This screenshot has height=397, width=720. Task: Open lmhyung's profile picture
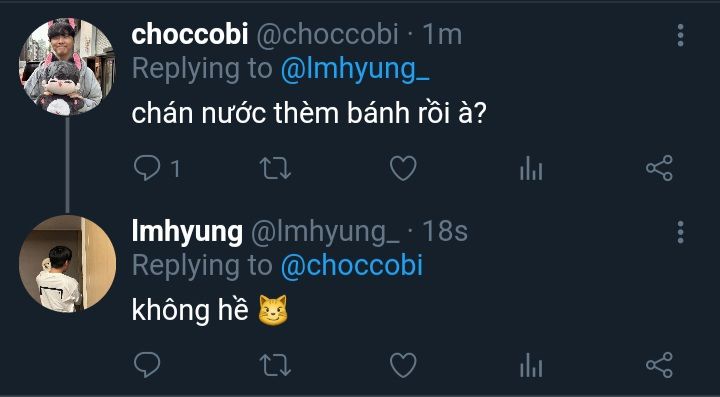[x=67, y=264]
